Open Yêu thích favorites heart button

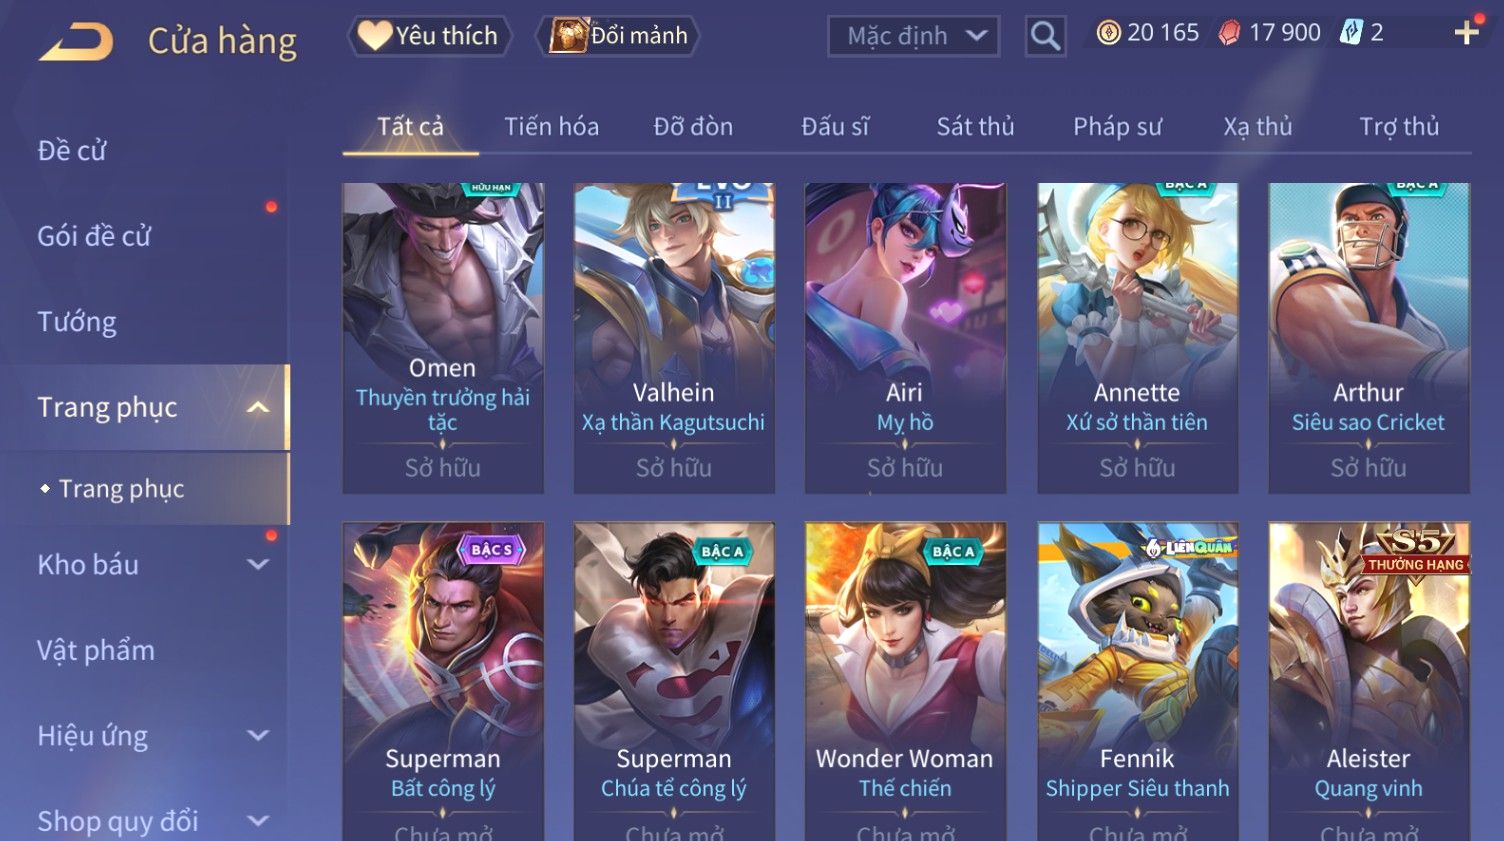click(x=430, y=36)
